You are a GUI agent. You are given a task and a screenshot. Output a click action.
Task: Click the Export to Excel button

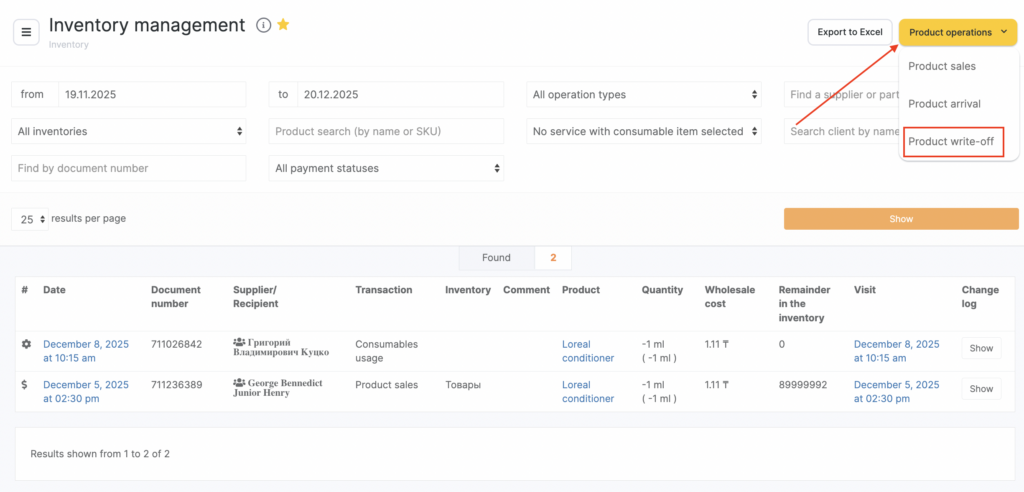pyautogui.click(x=849, y=32)
